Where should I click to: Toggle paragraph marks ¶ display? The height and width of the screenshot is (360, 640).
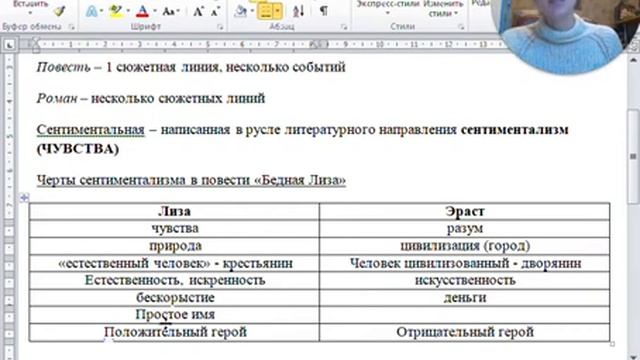(x=323, y=11)
